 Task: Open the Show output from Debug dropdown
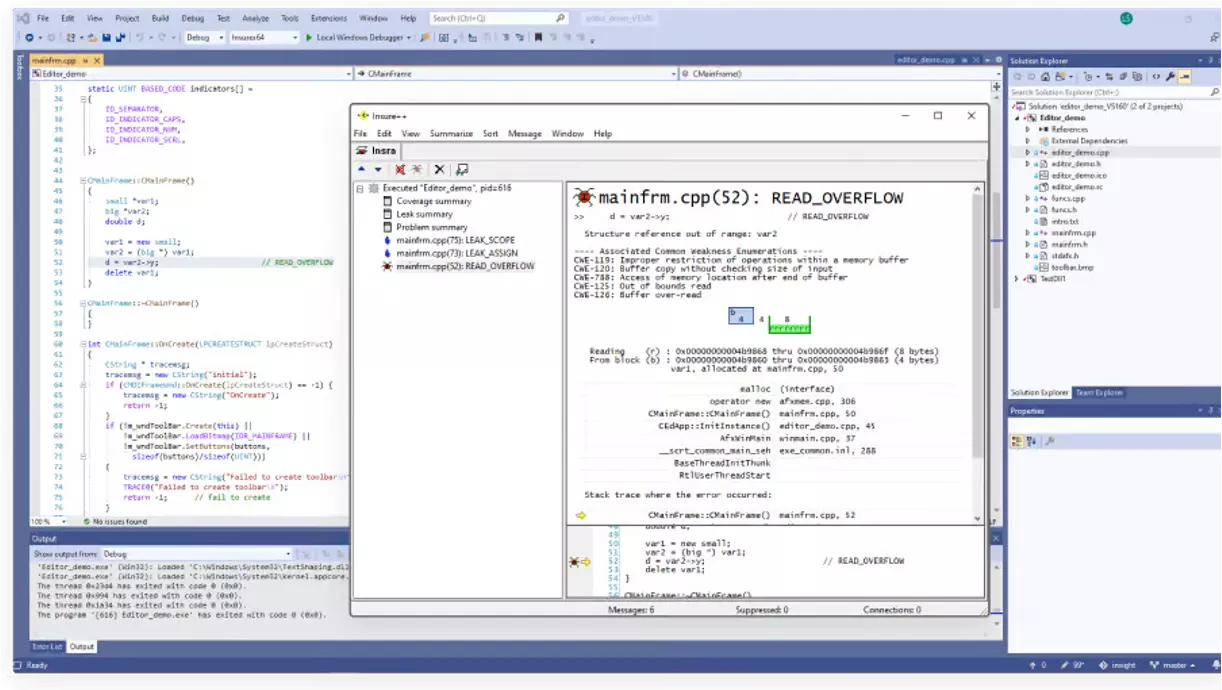click(x=197, y=553)
